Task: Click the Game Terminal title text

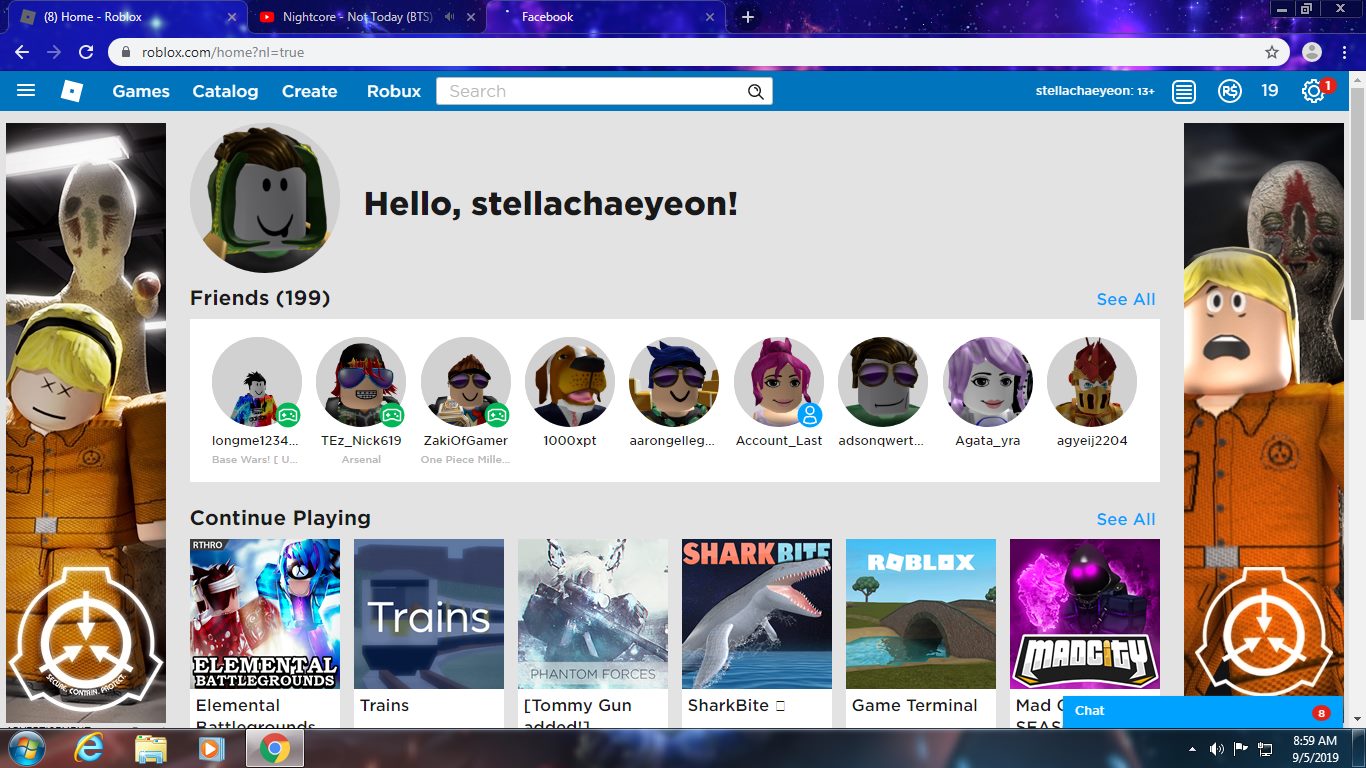Action: click(915, 705)
